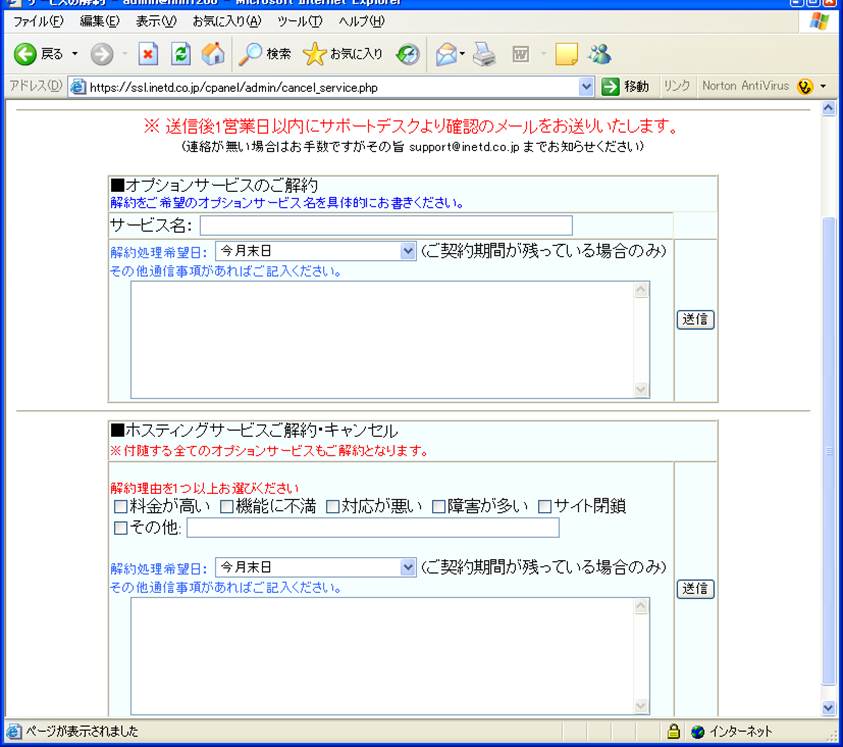843x747 pixels.
Task: Click the Back arrow button in the toolbar
Action: click(x=25, y=54)
